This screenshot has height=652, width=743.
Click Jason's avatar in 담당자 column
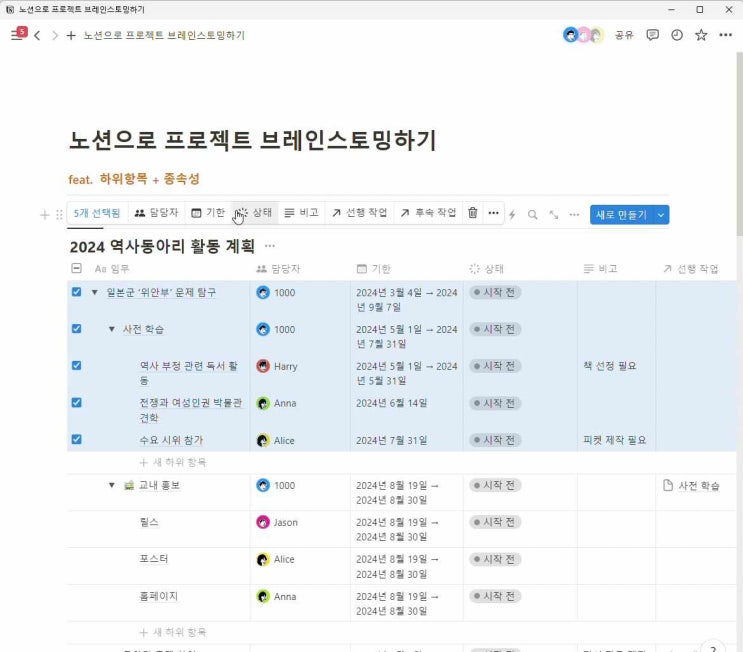[263, 522]
